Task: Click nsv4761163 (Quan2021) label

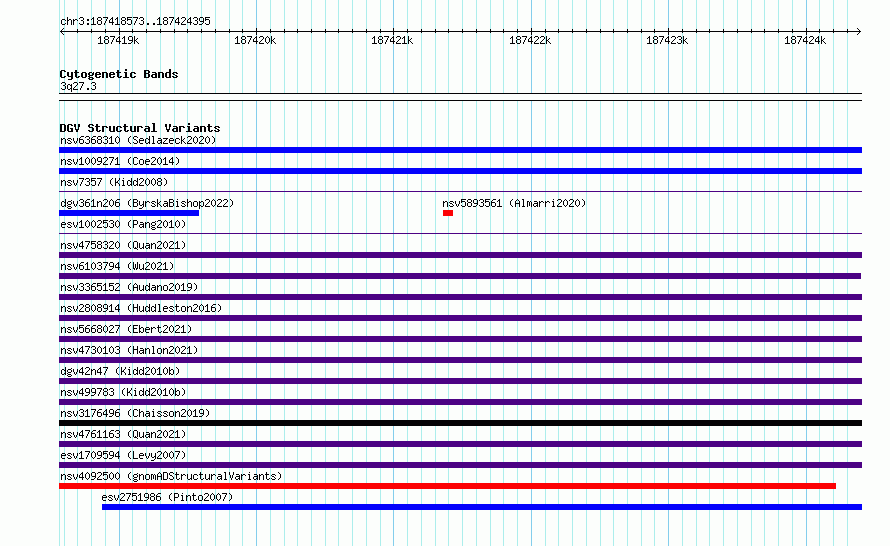Action: tap(123, 434)
